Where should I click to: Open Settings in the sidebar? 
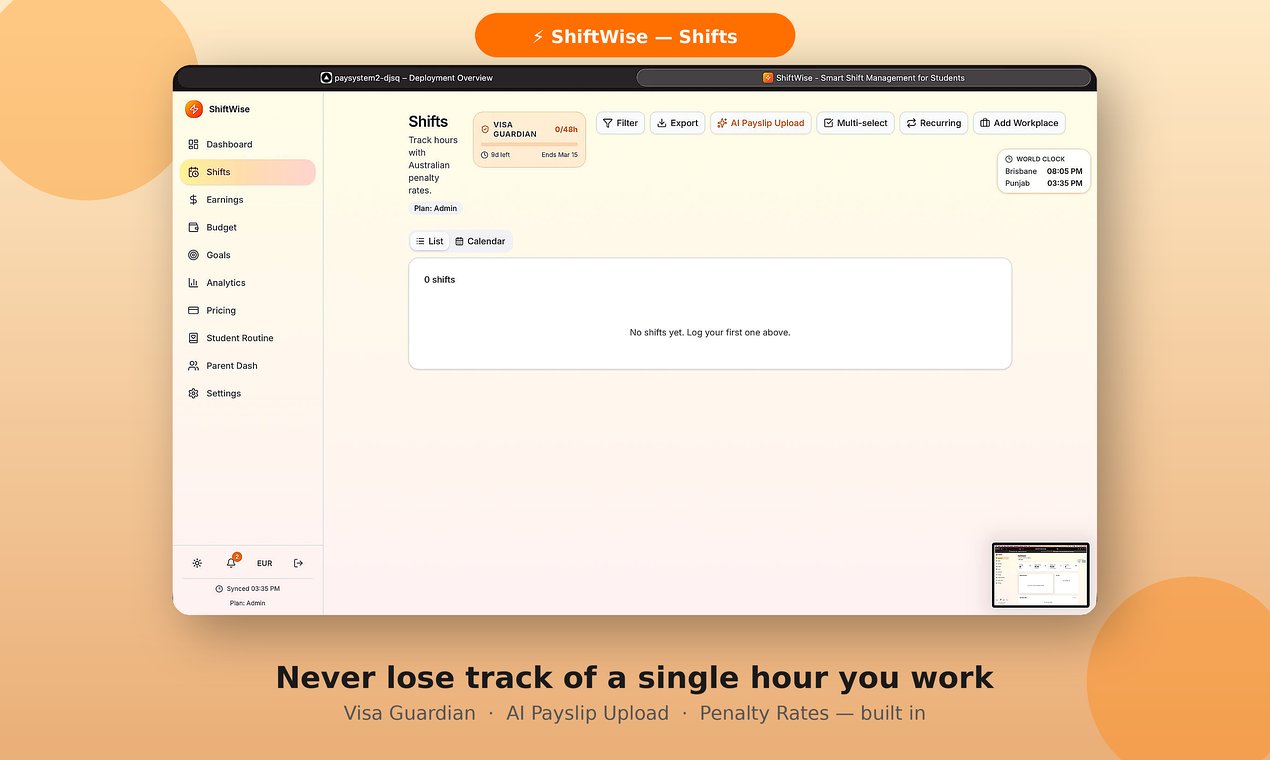(248, 393)
